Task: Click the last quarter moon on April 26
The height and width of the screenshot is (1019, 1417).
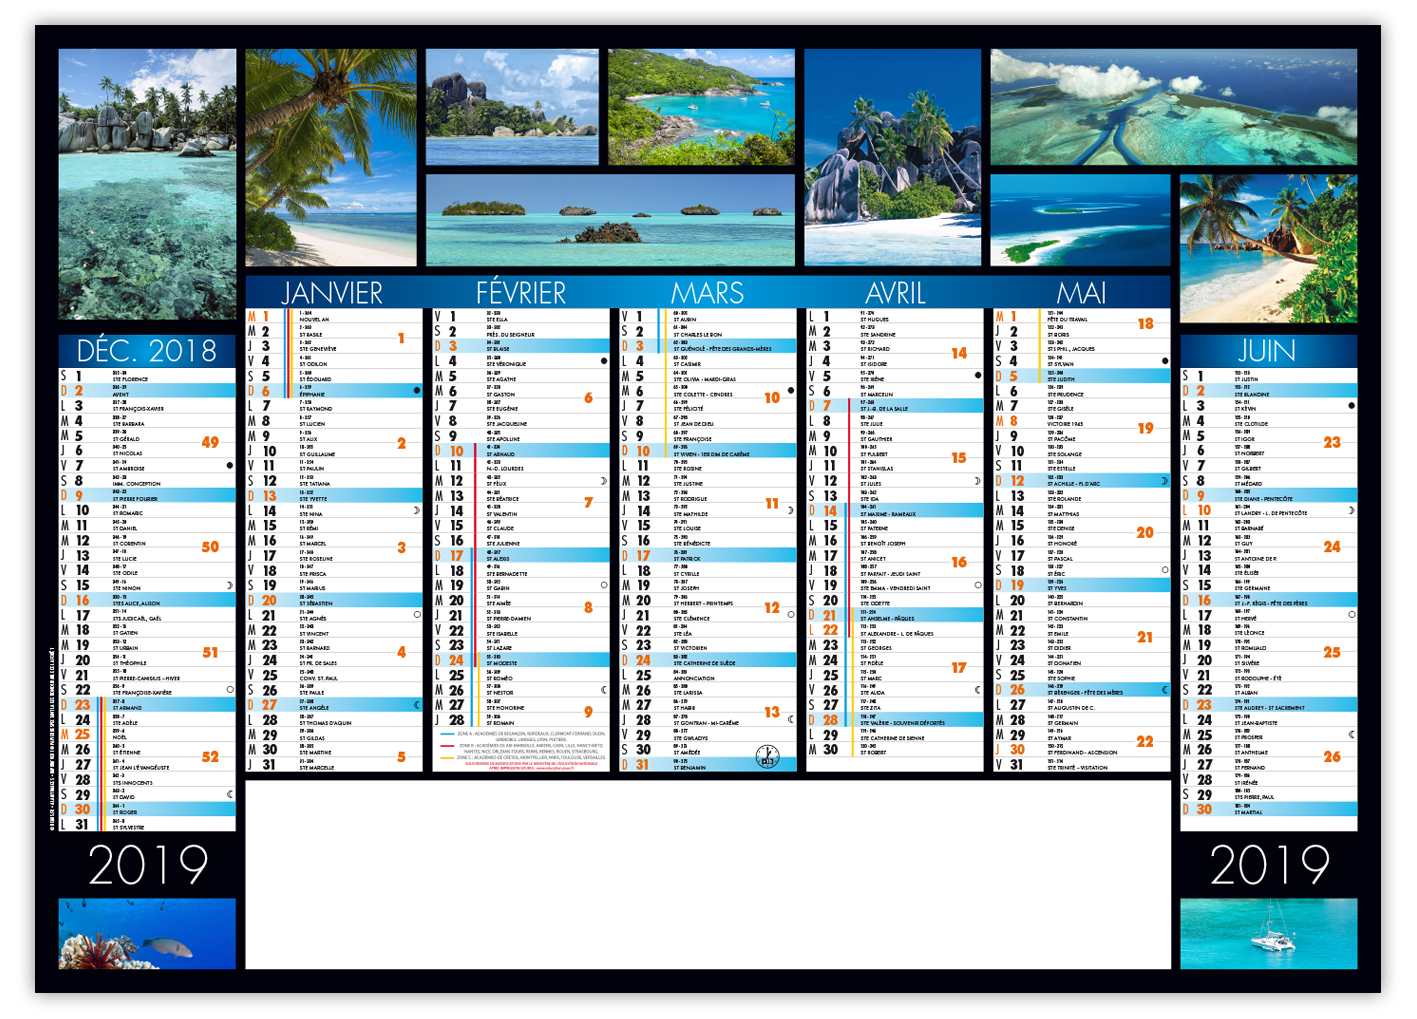Action: tap(978, 690)
